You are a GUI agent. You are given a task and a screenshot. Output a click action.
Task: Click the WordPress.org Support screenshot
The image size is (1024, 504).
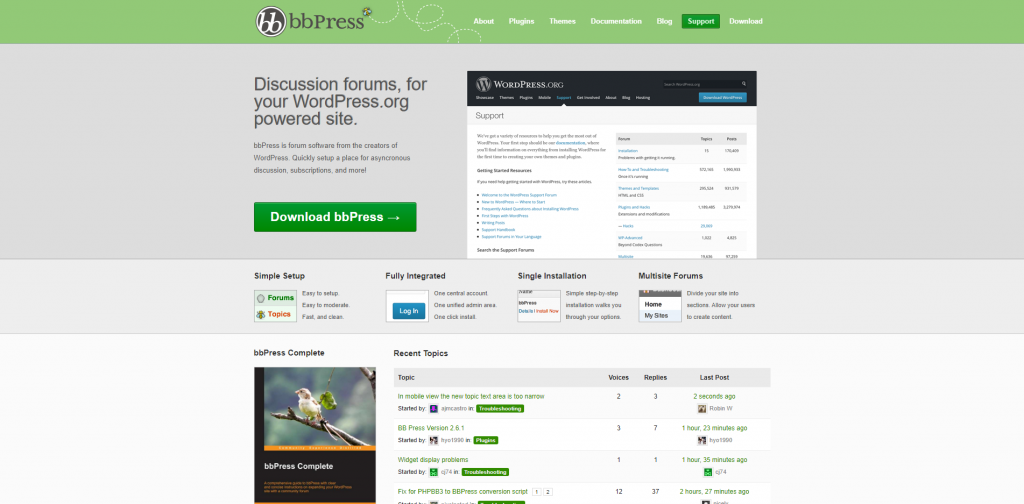click(612, 165)
